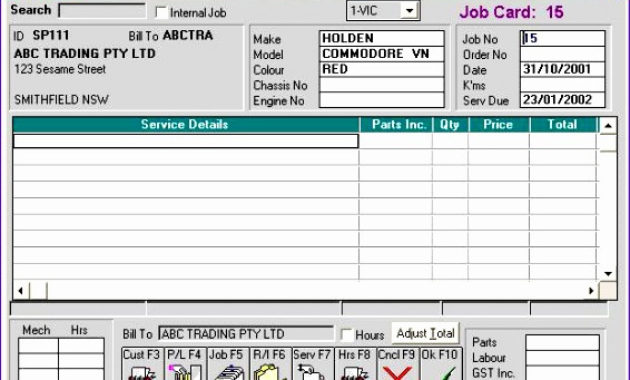Click the Search input field
This screenshot has width=630, height=380.
102,10
